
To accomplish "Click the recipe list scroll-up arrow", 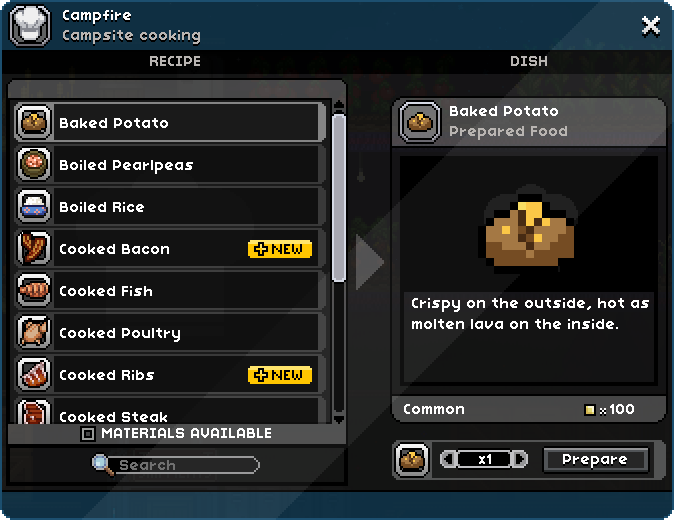I will point(339,105).
